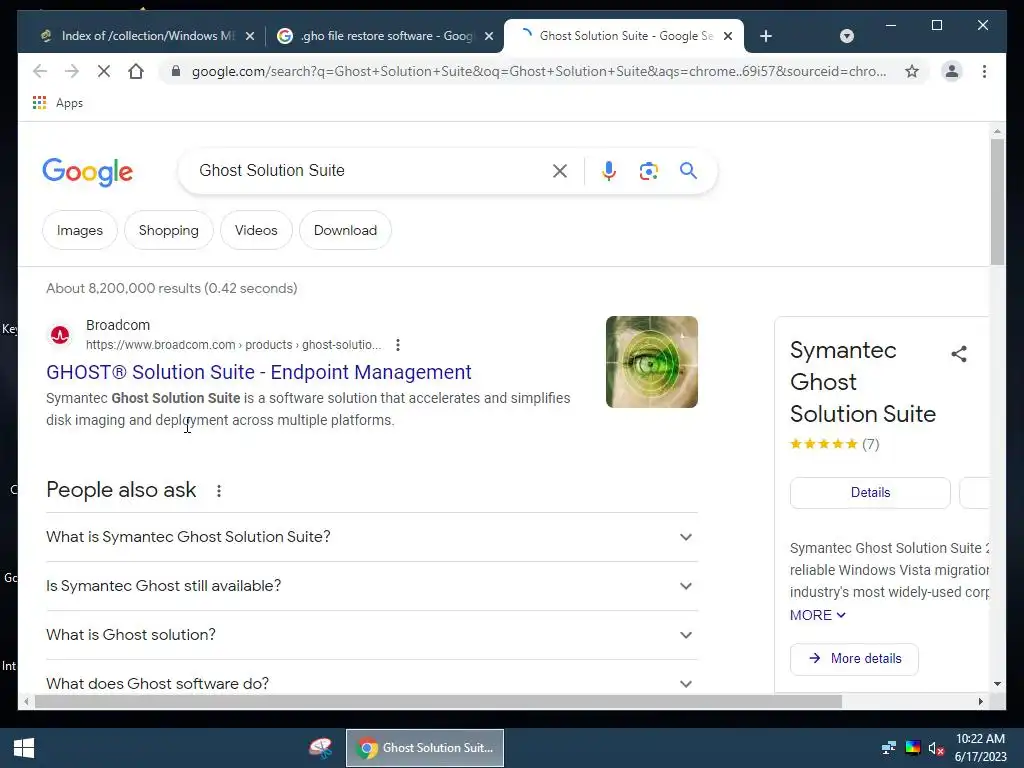
Task: Focus the address bar URL
Action: (x=539, y=71)
